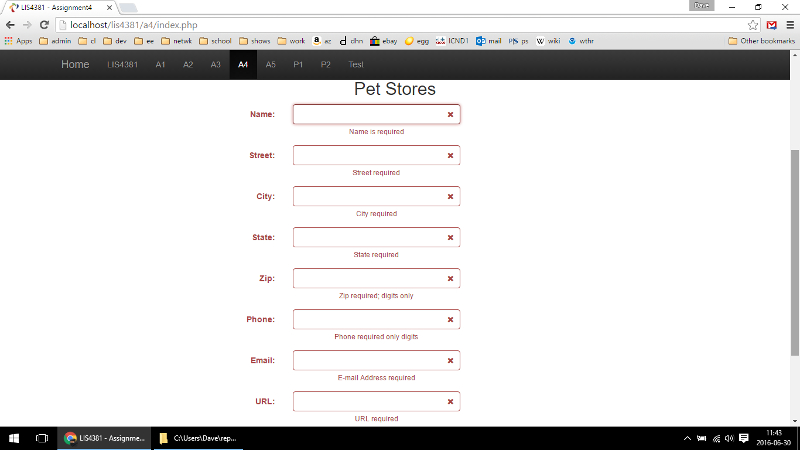Open the Test navbar item
The height and width of the screenshot is (450, 800).
pyautogui.click(x=356, y=64)
